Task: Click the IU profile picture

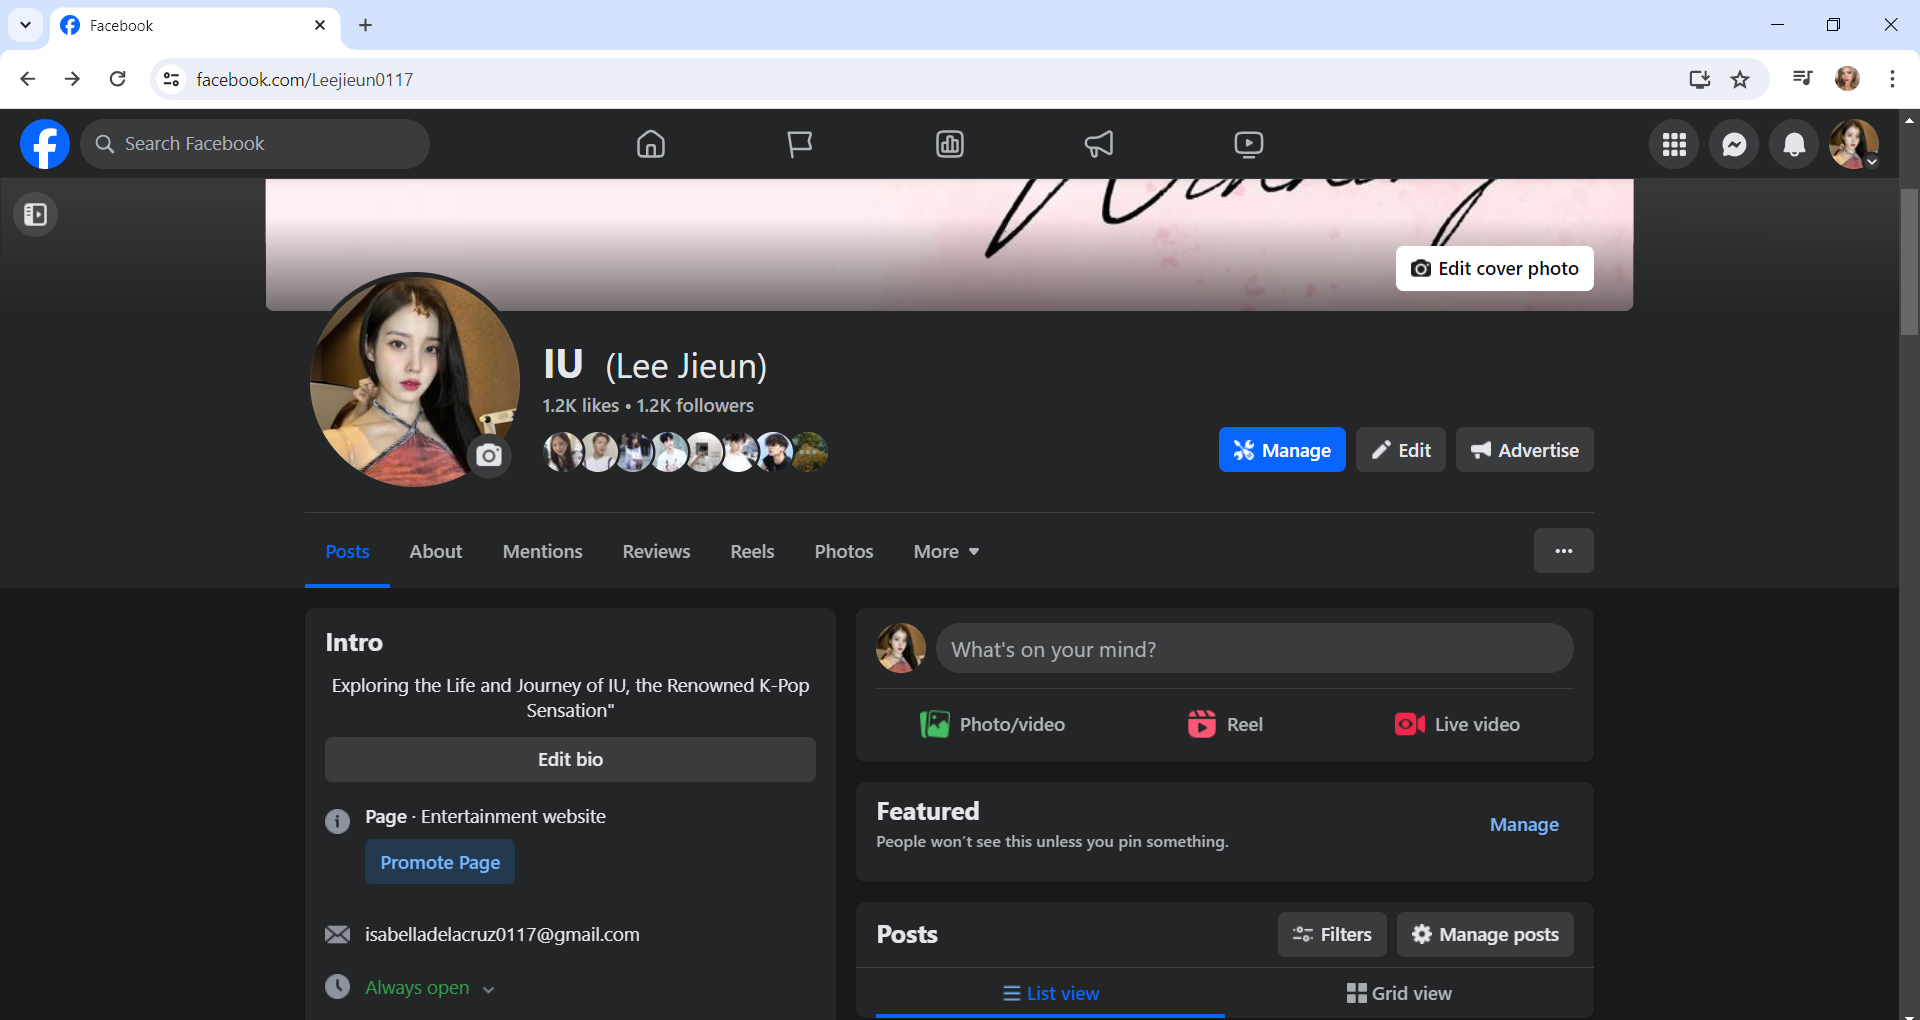Action: [414, 380]
